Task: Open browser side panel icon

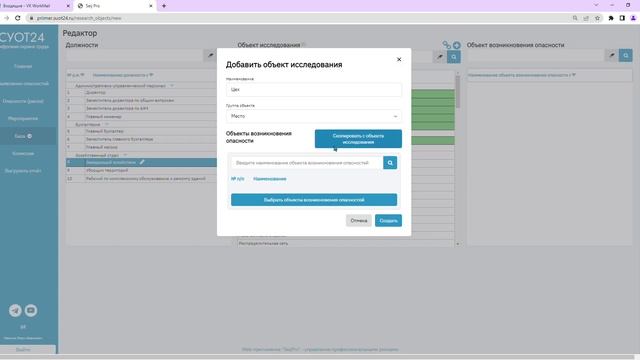Action: click(622, 18)
